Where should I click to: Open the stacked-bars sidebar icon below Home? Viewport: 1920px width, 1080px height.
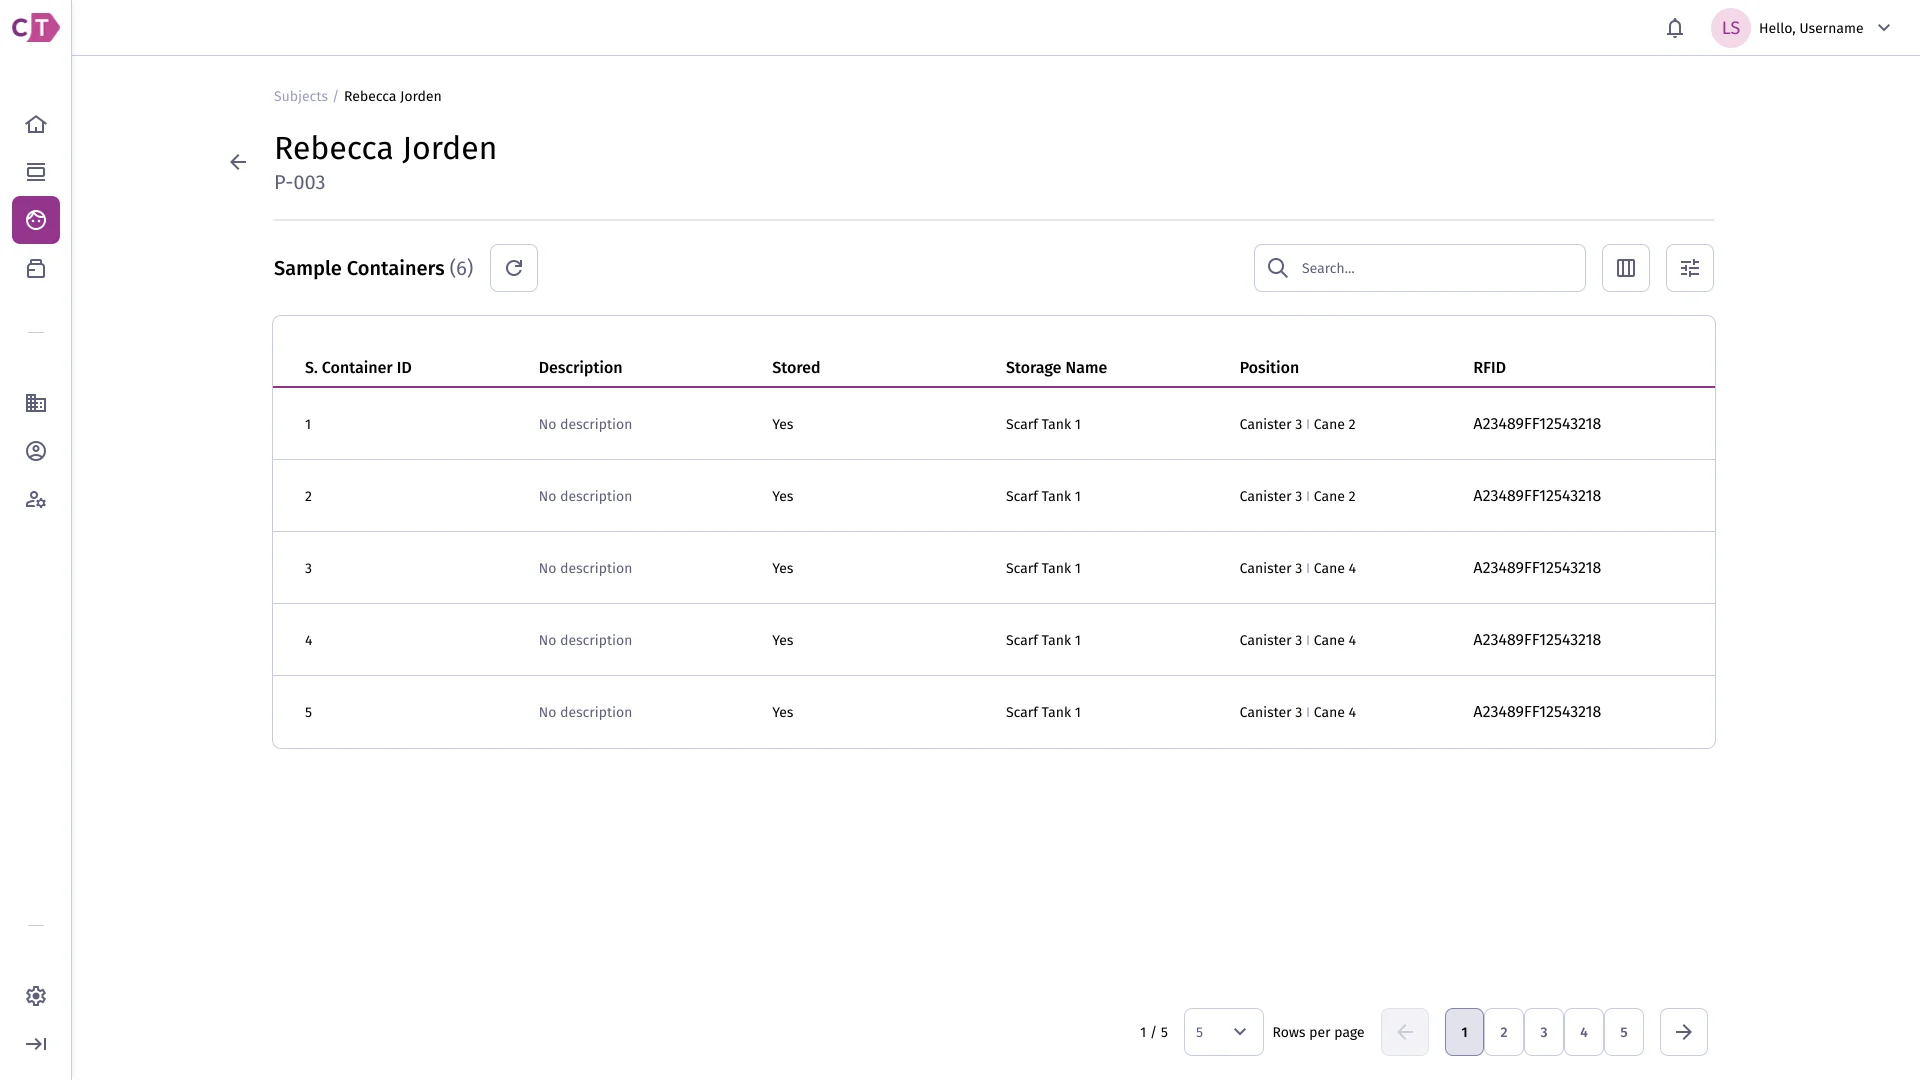point(36,172)
